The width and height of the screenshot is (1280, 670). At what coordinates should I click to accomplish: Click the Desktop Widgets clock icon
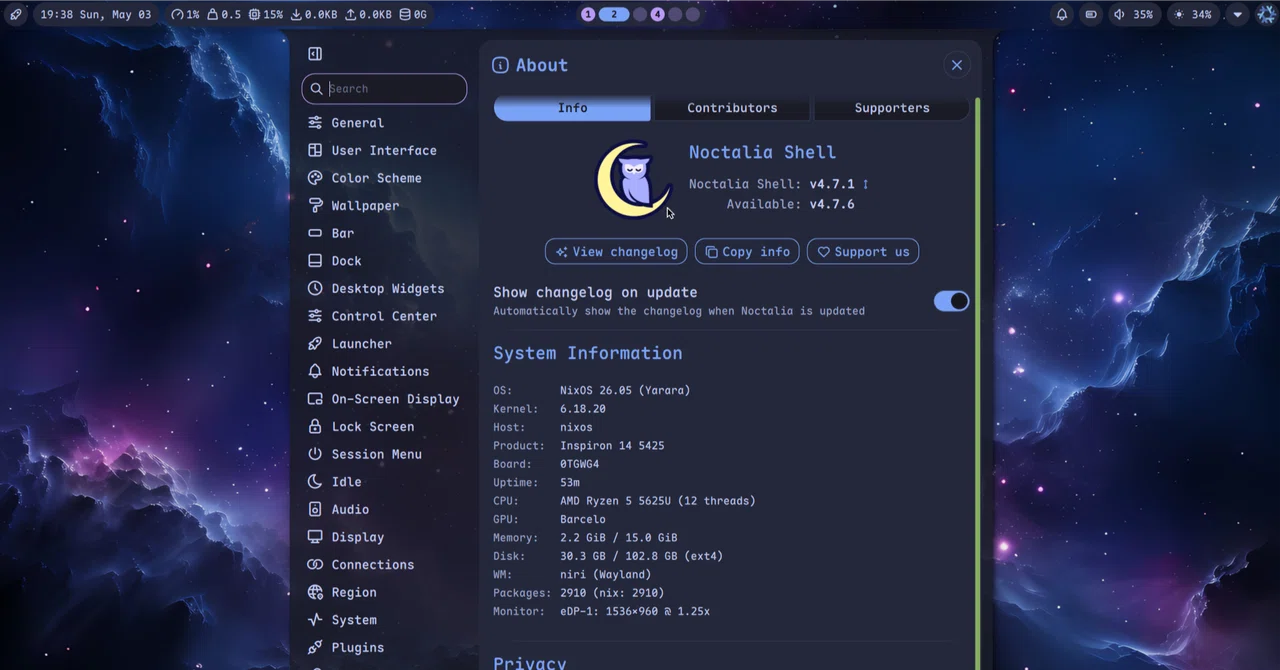315,288
